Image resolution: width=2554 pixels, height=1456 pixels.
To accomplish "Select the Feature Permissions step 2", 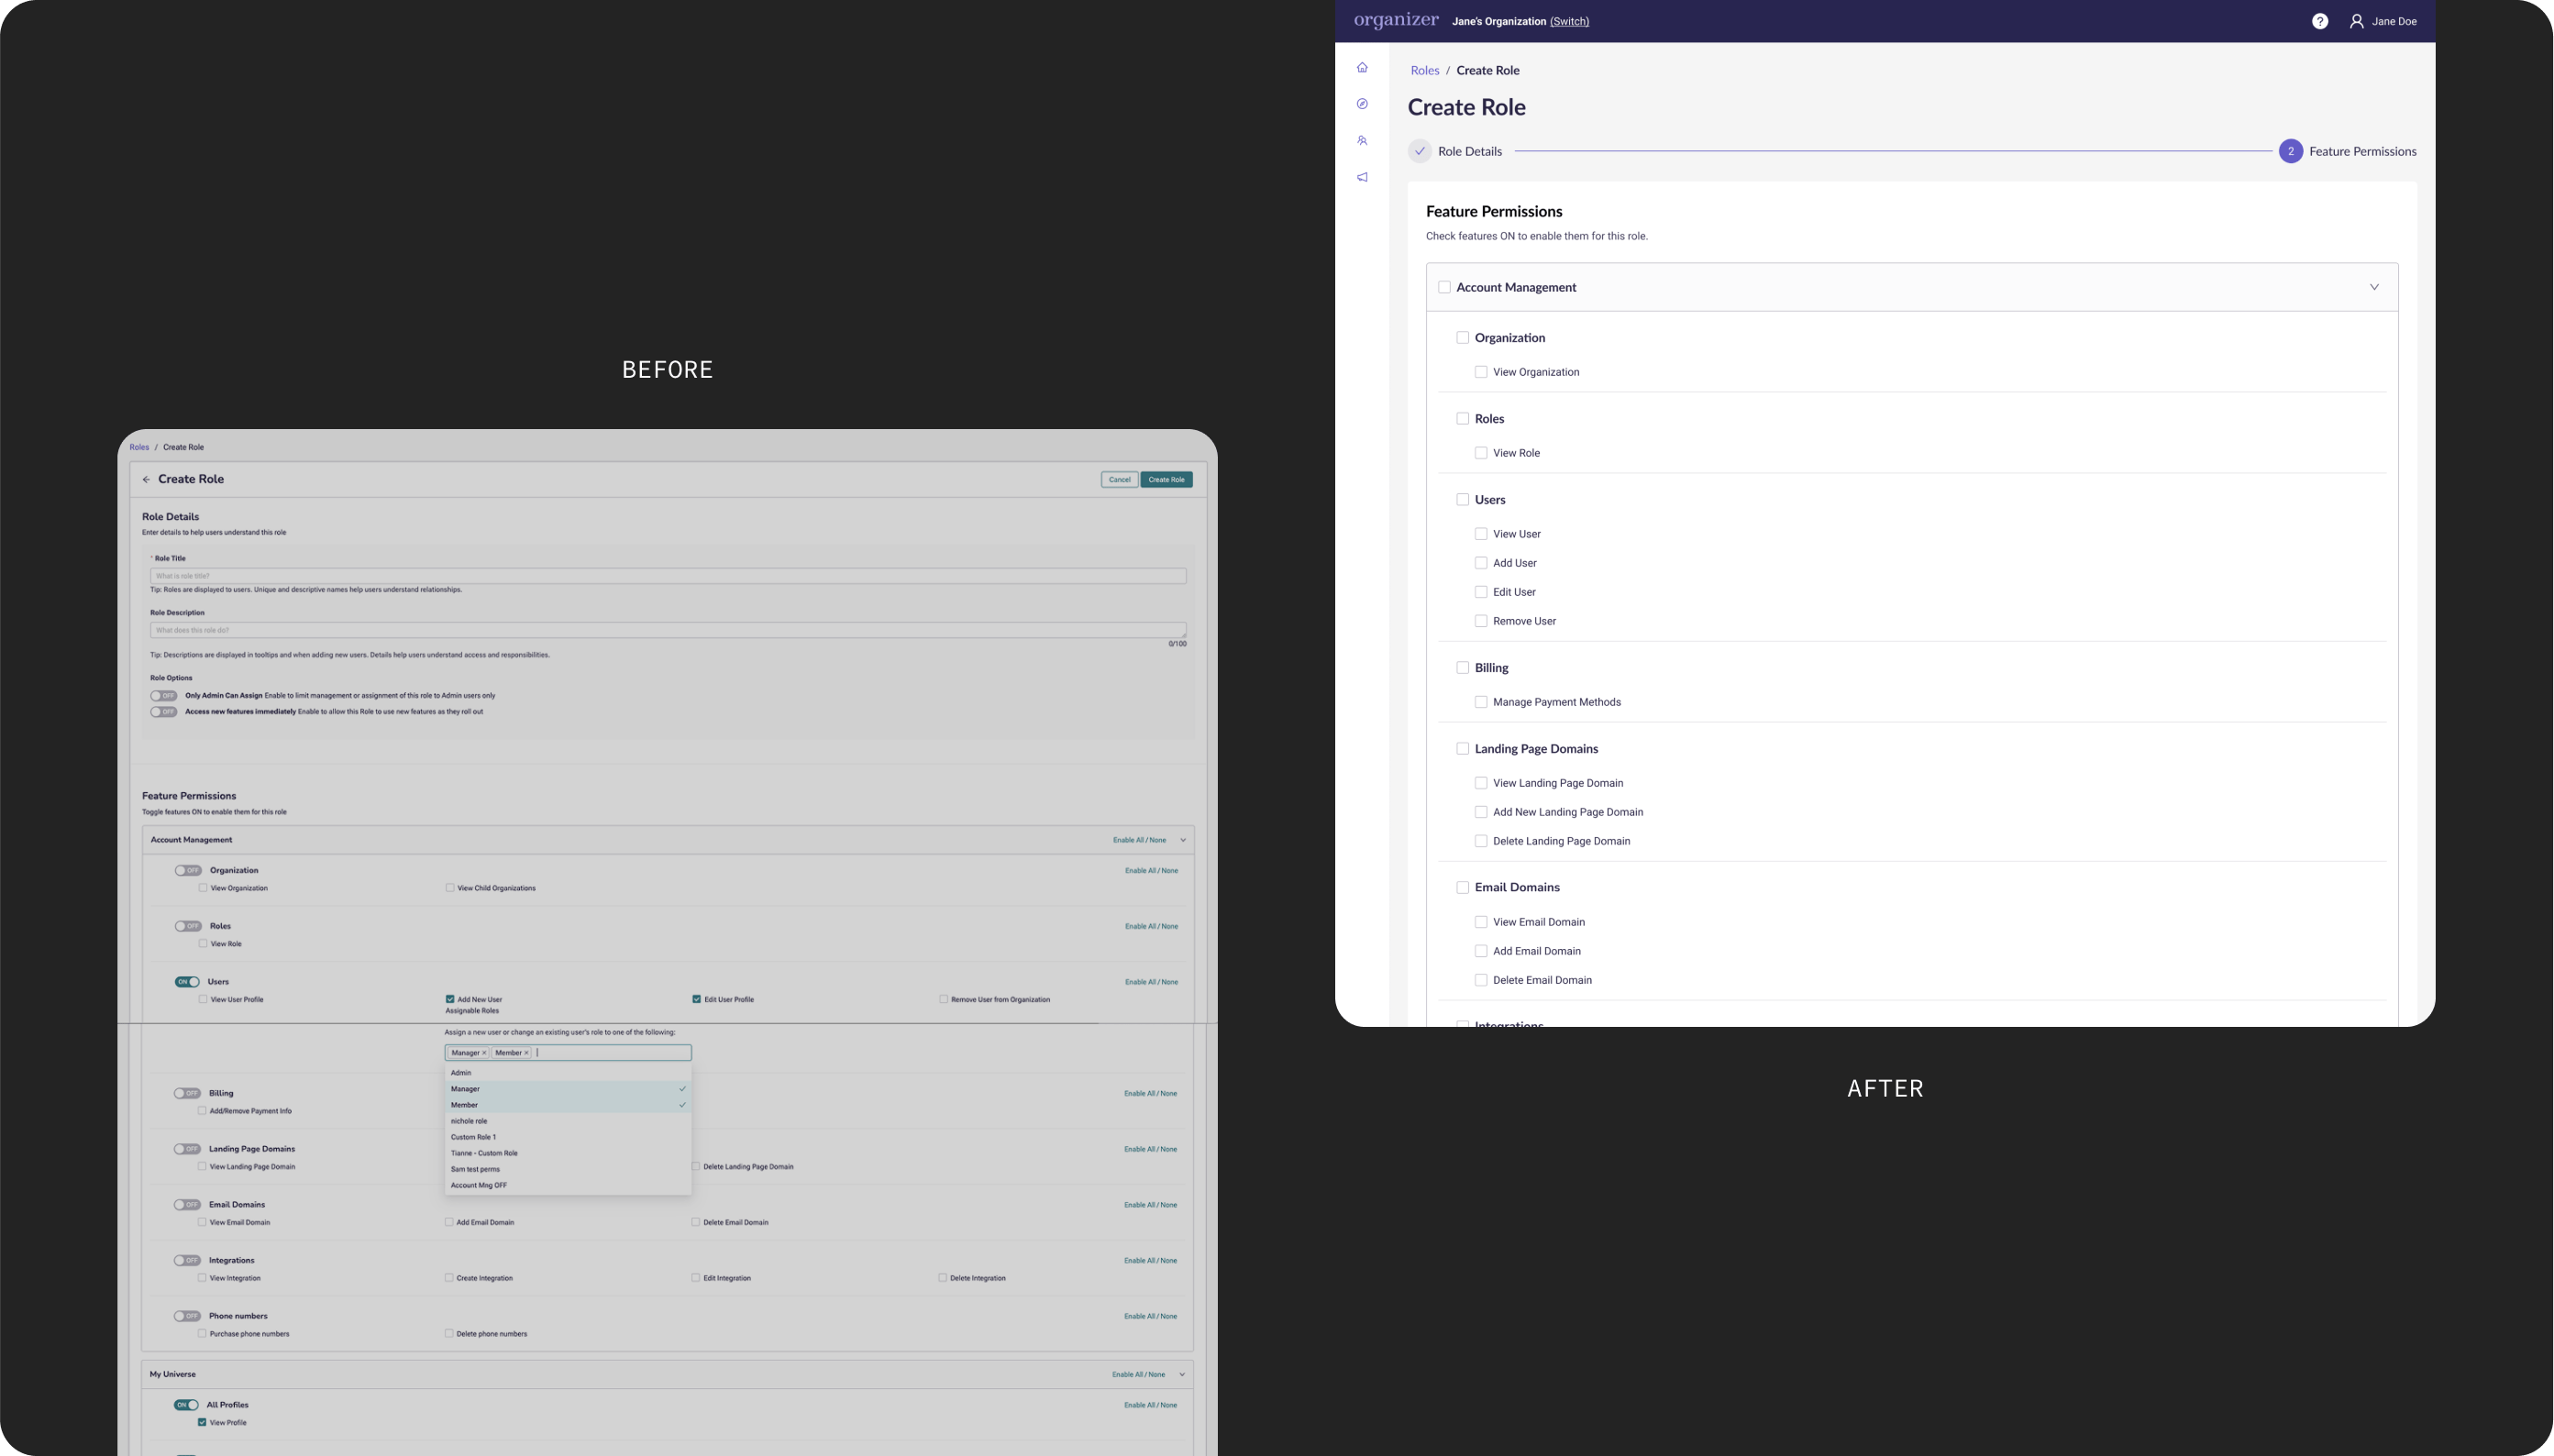I will tap(2290, 151).
